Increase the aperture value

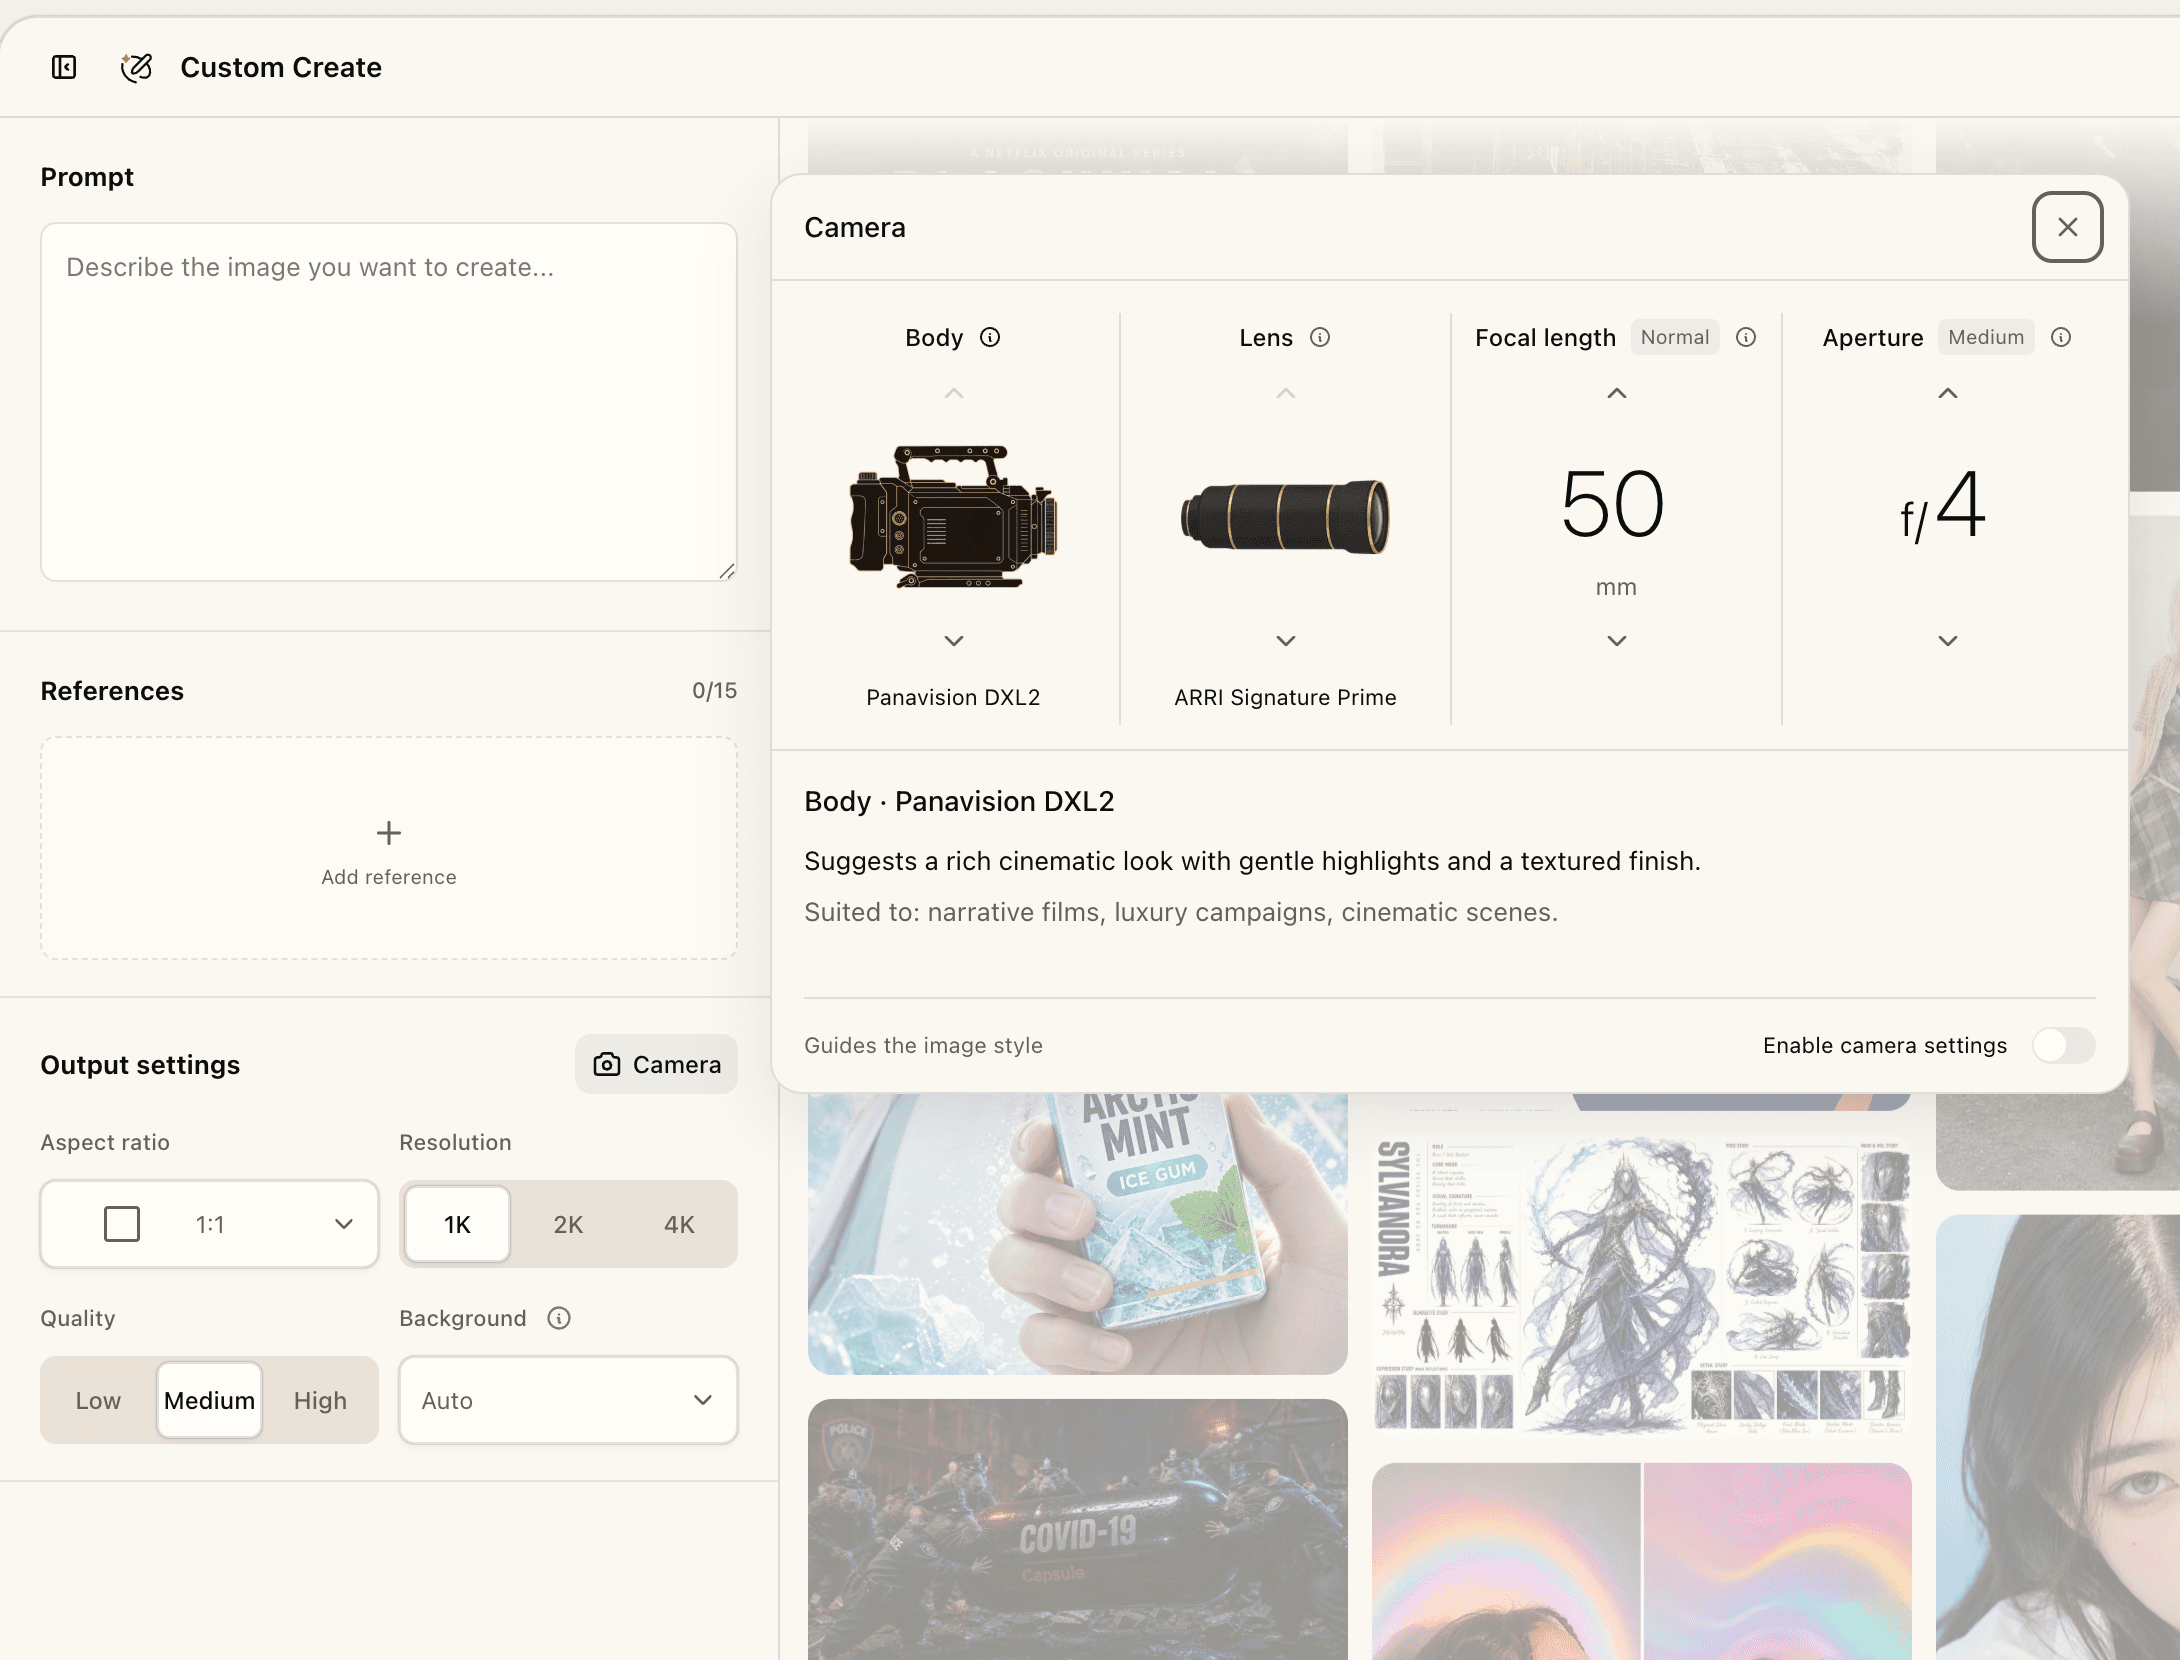[1948, 393]
